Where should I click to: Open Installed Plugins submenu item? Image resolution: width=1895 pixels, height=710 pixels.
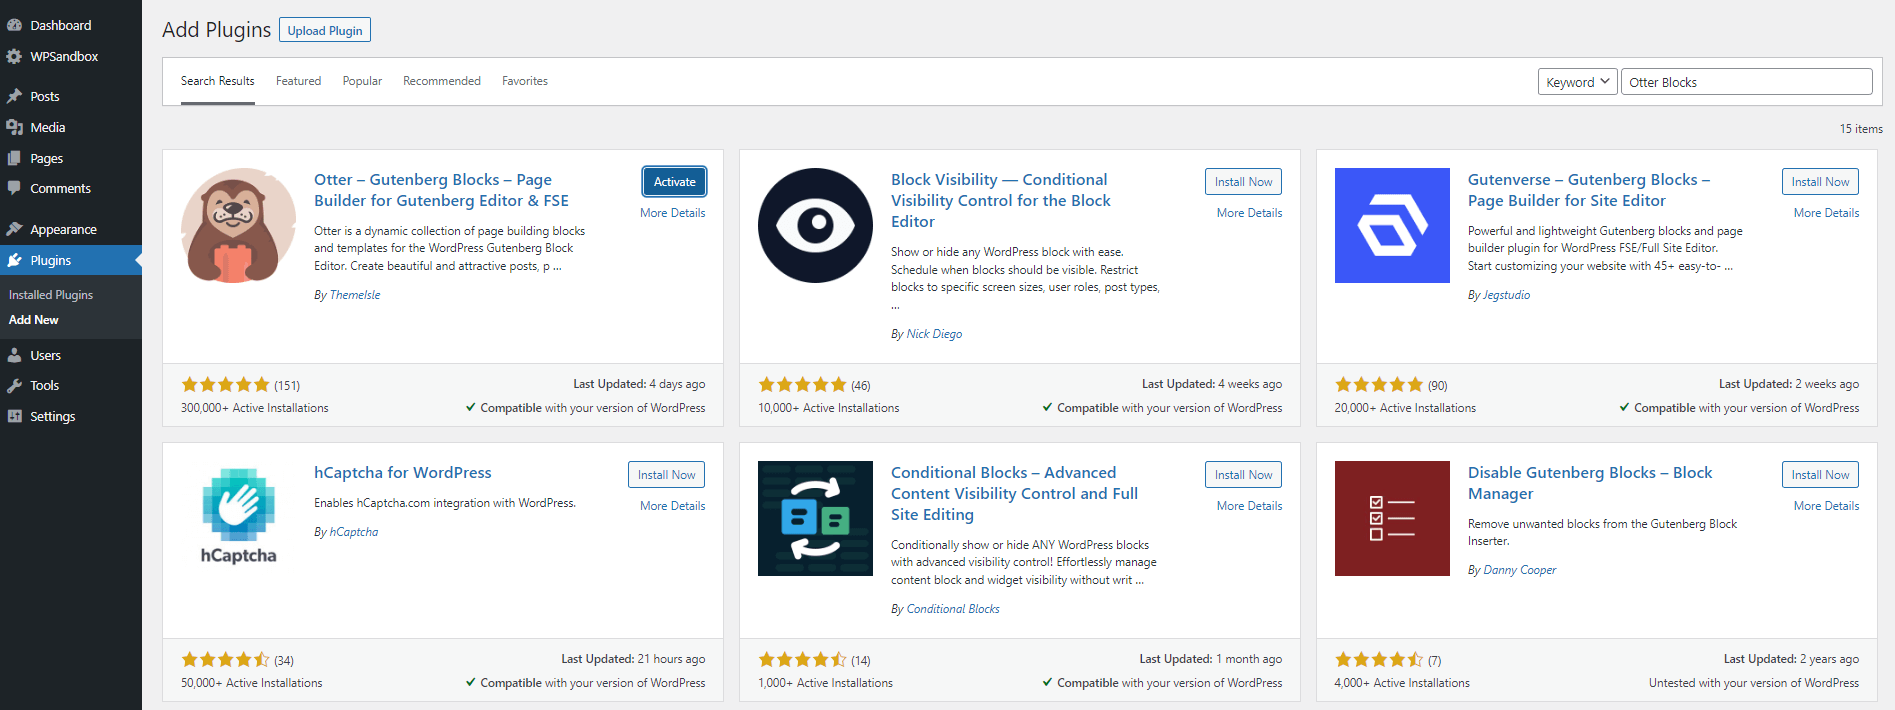pos(51,295)
